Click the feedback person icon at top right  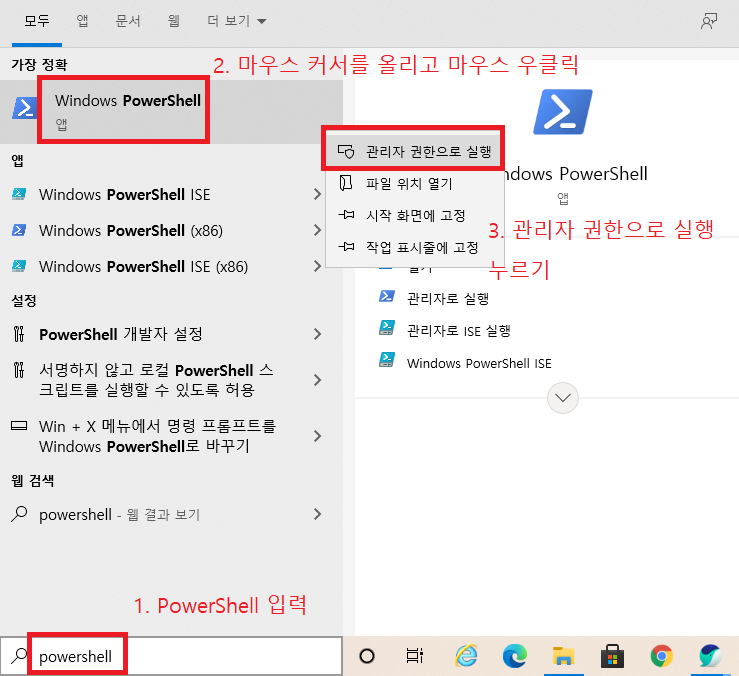(708, 21)
